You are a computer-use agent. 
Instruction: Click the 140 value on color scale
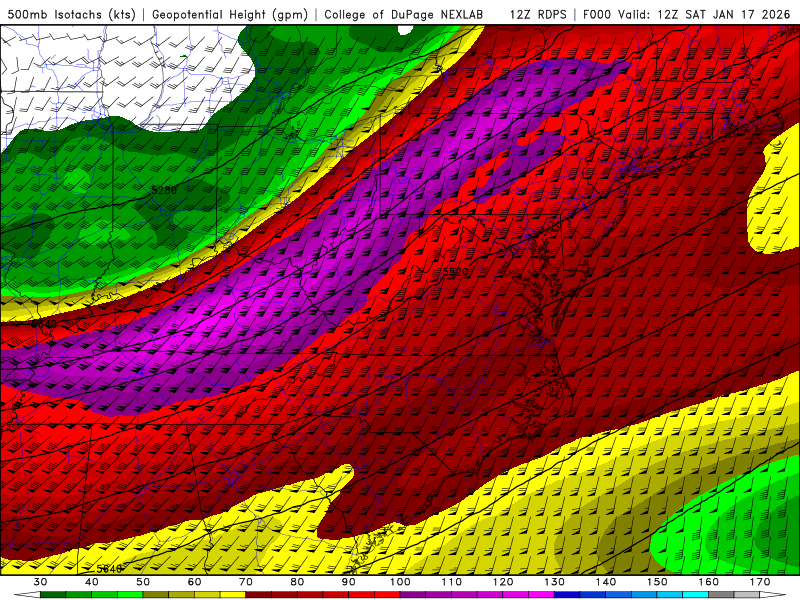click(606, 582)
